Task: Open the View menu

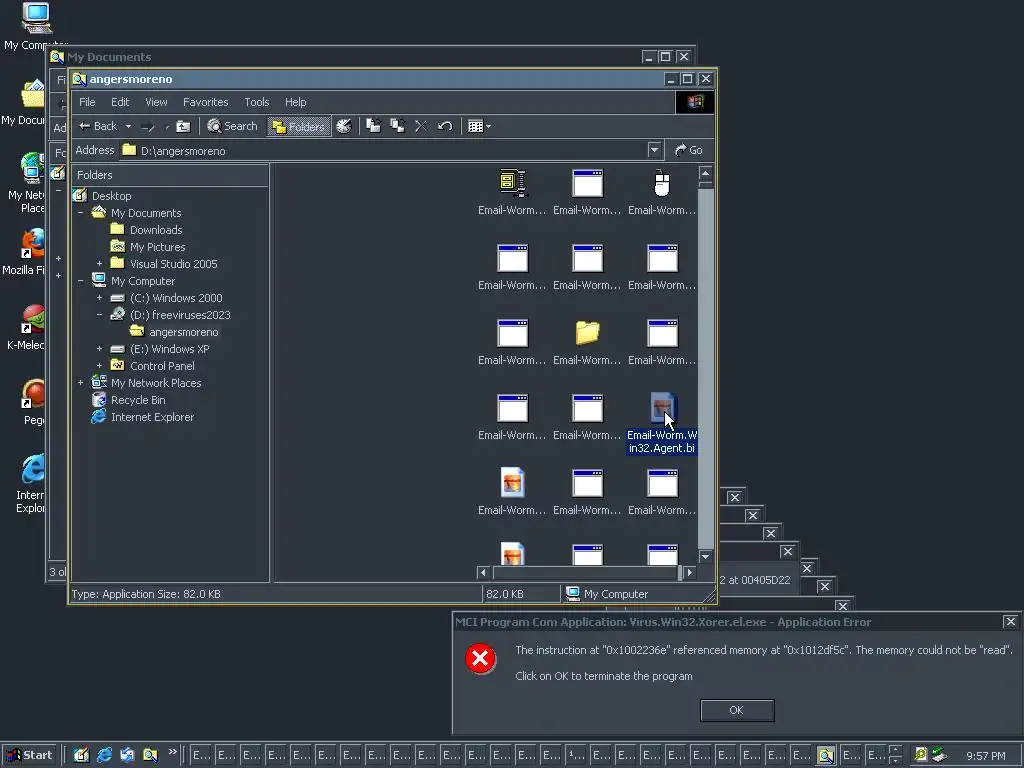Action: click(x=156, y=102)
